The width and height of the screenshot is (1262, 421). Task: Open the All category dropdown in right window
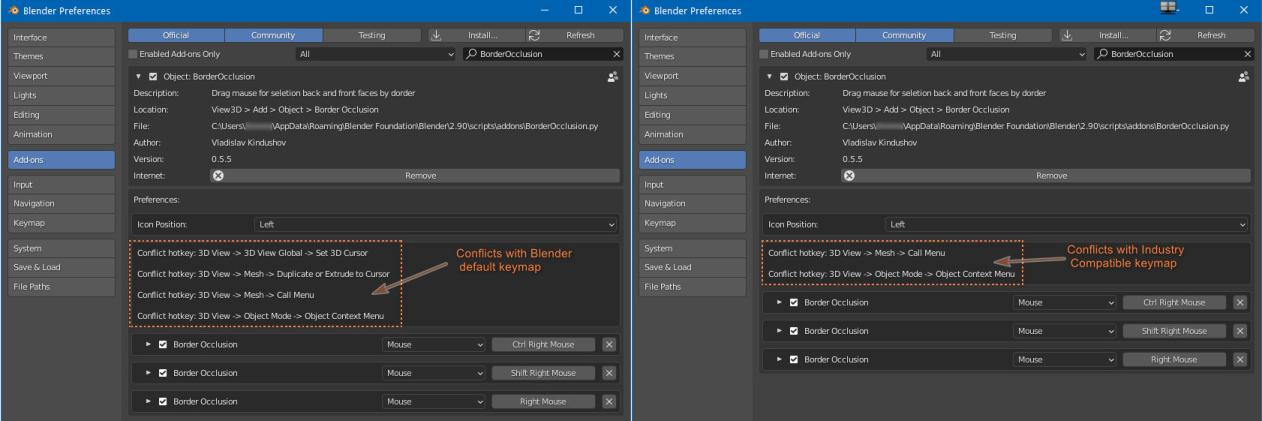coord(1006,54)
